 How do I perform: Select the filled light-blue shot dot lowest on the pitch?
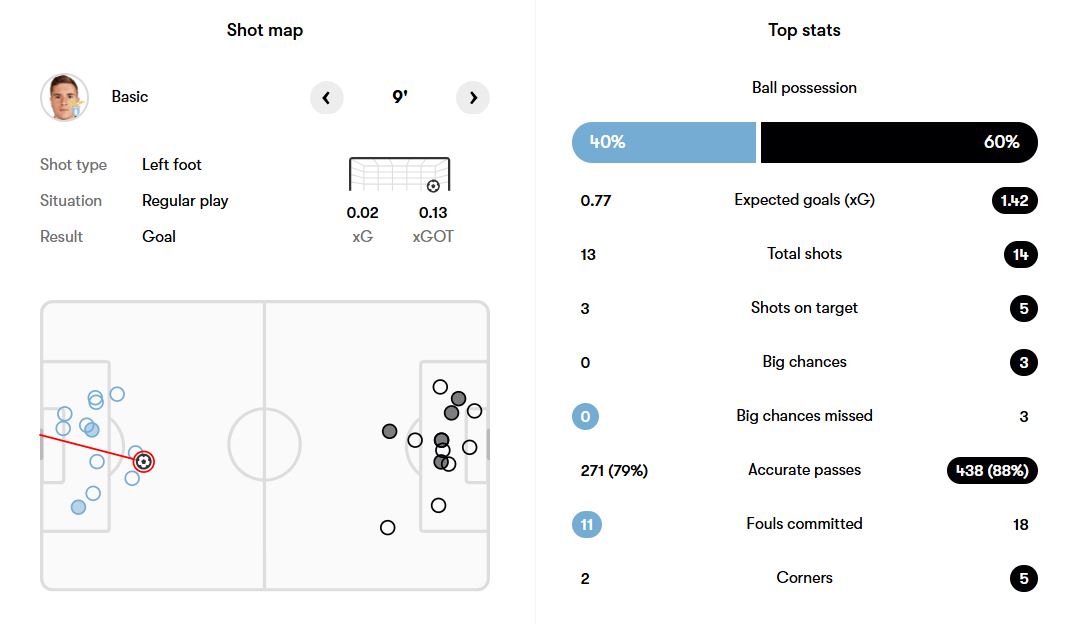pos(79,507)
